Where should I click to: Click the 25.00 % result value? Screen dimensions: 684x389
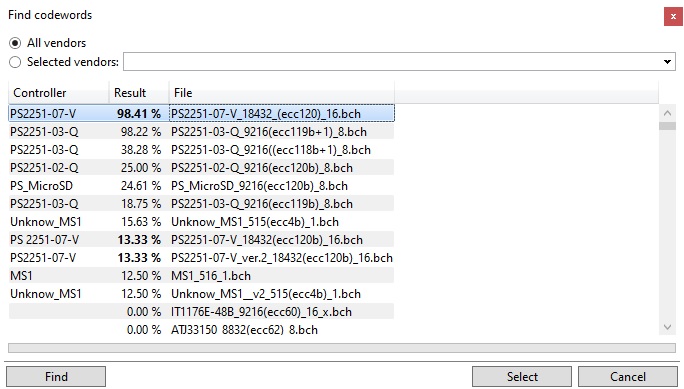pos(141,168)
